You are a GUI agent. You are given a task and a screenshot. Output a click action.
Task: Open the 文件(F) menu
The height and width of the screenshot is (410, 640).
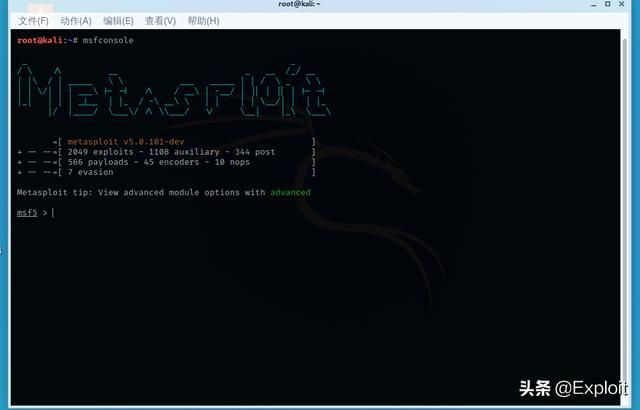(x=33, y=21)
